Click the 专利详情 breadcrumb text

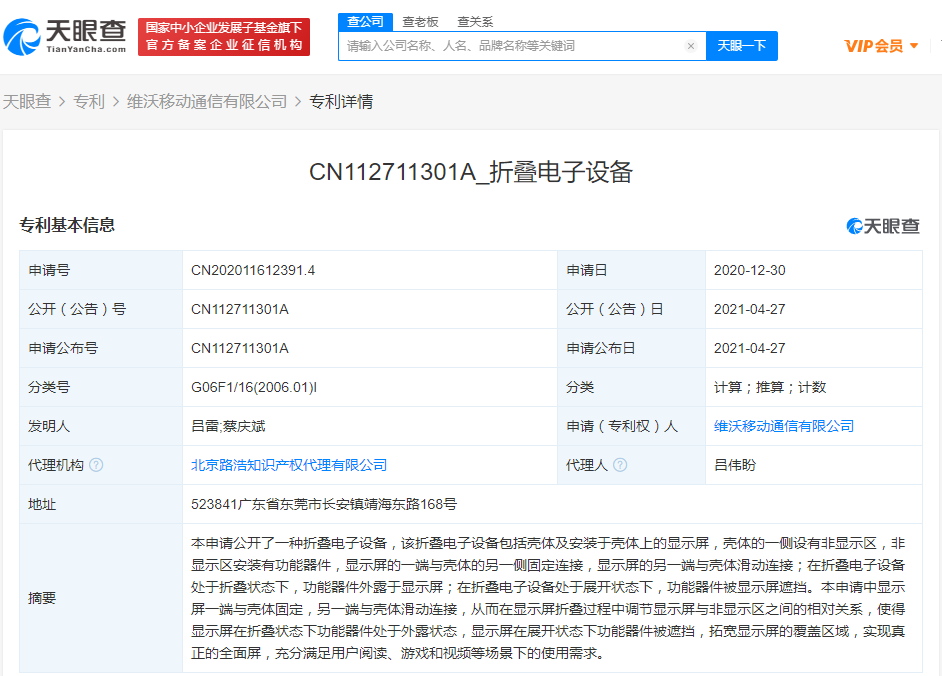pyautogui.click(x=341, y=102)
